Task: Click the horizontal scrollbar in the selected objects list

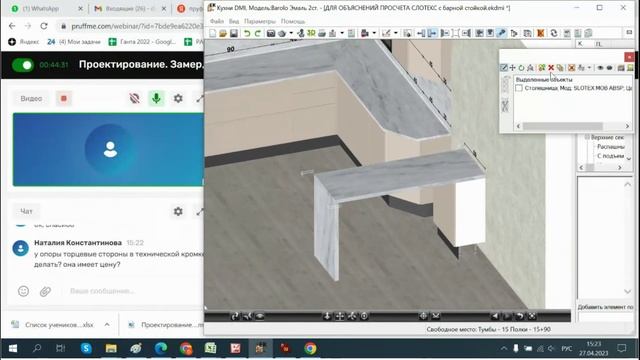Action: [562, 126]
